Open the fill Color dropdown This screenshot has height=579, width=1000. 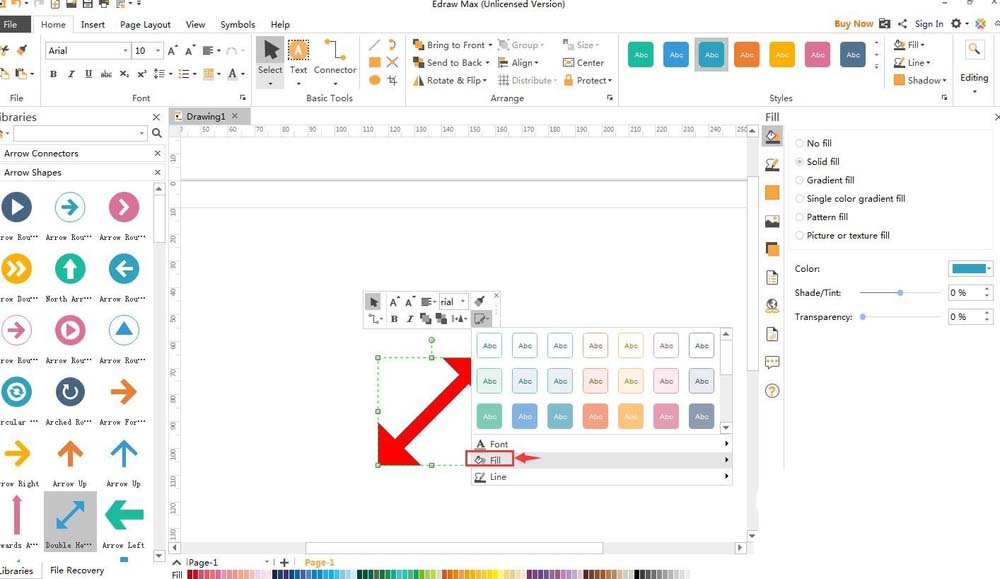pyautogui.click(x=970, y=269)
